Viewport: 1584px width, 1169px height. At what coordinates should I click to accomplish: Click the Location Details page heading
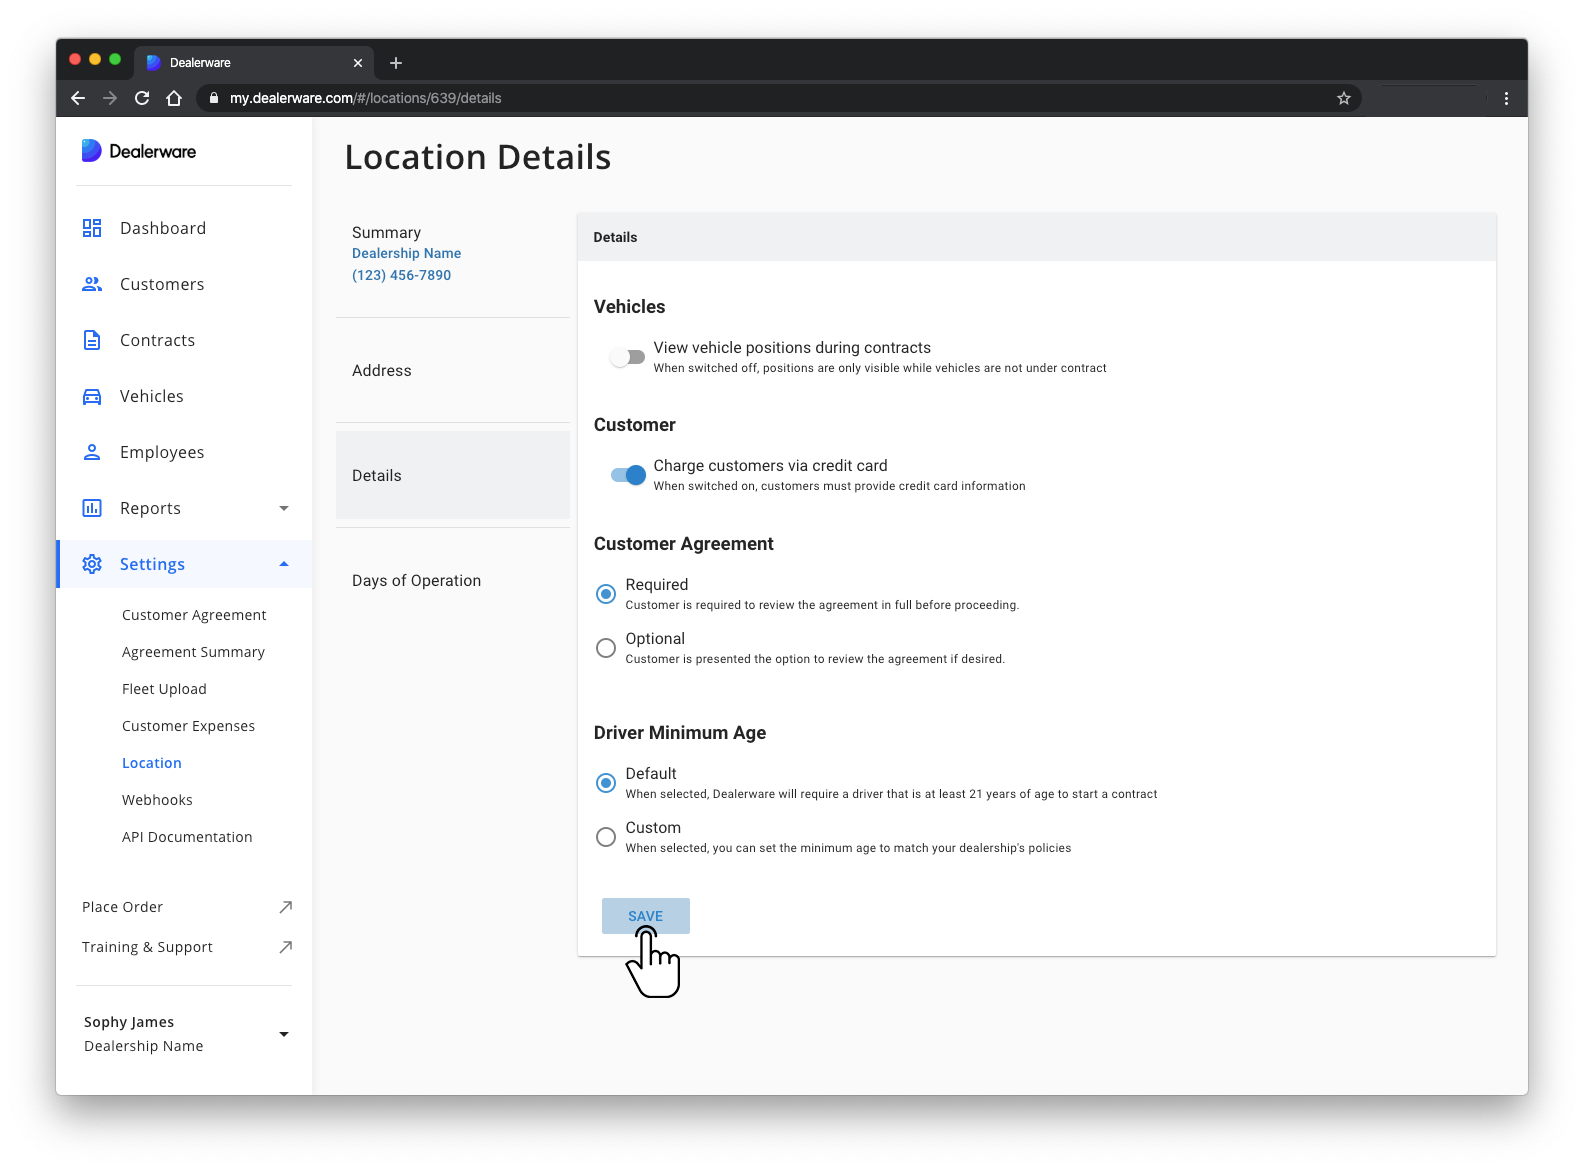point(478,157)
